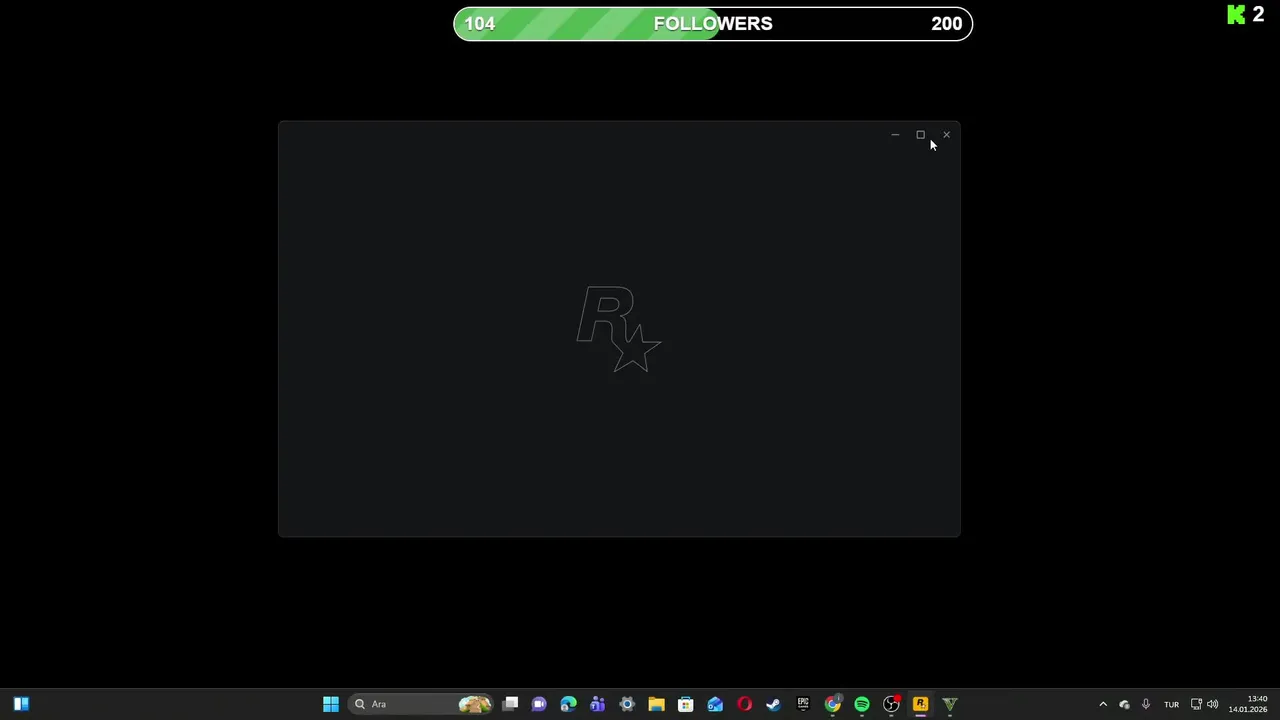Viewport: 1280px width, 720px height.
Task: Expand the hidden system tray icons
Action: click(x=1103, y=704)
